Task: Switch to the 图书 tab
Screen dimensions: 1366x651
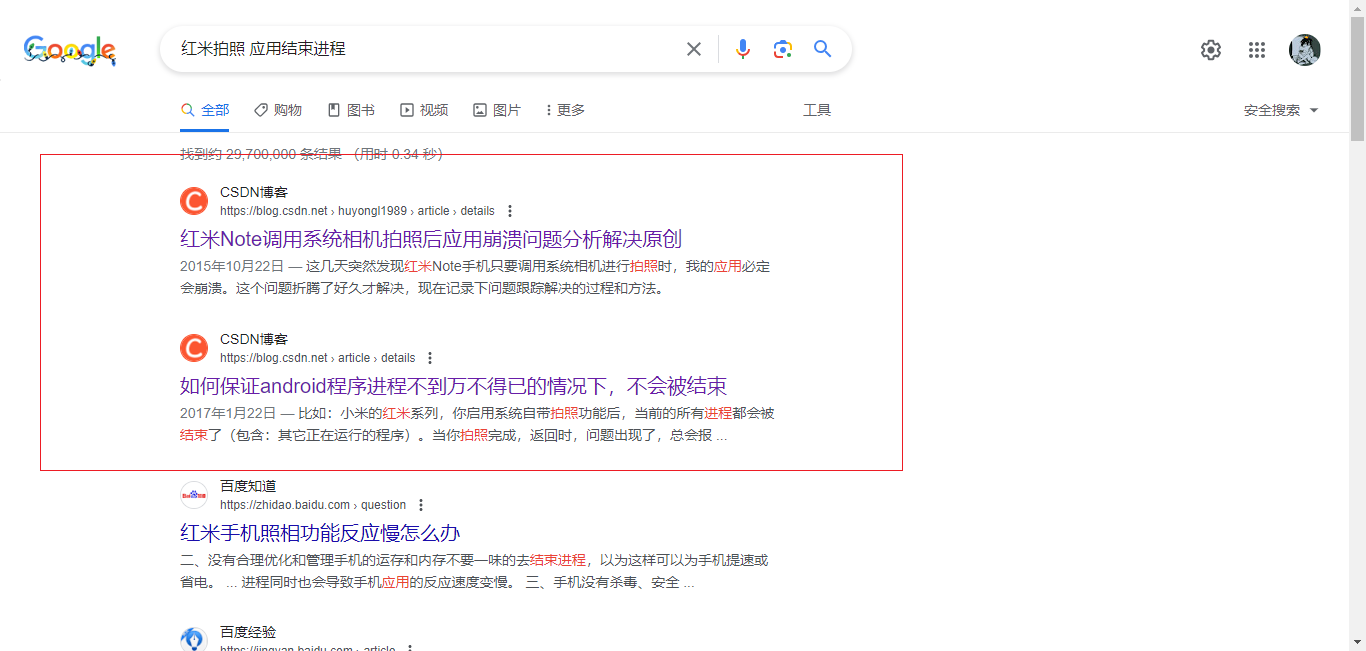Action: click(x=351, y=110)
